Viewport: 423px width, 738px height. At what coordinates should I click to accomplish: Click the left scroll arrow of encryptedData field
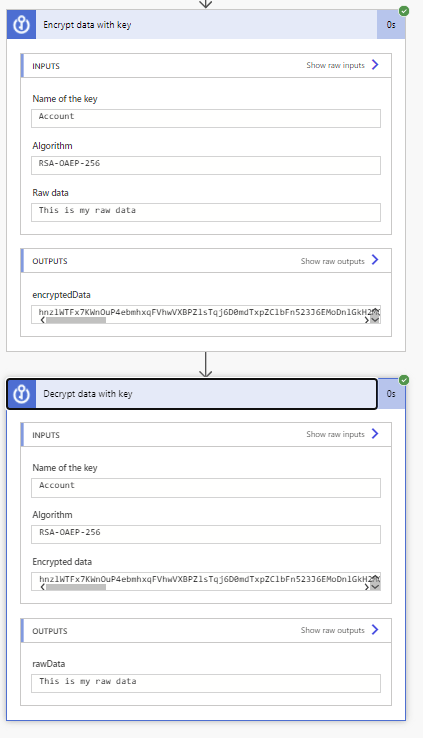coord(42,320)
